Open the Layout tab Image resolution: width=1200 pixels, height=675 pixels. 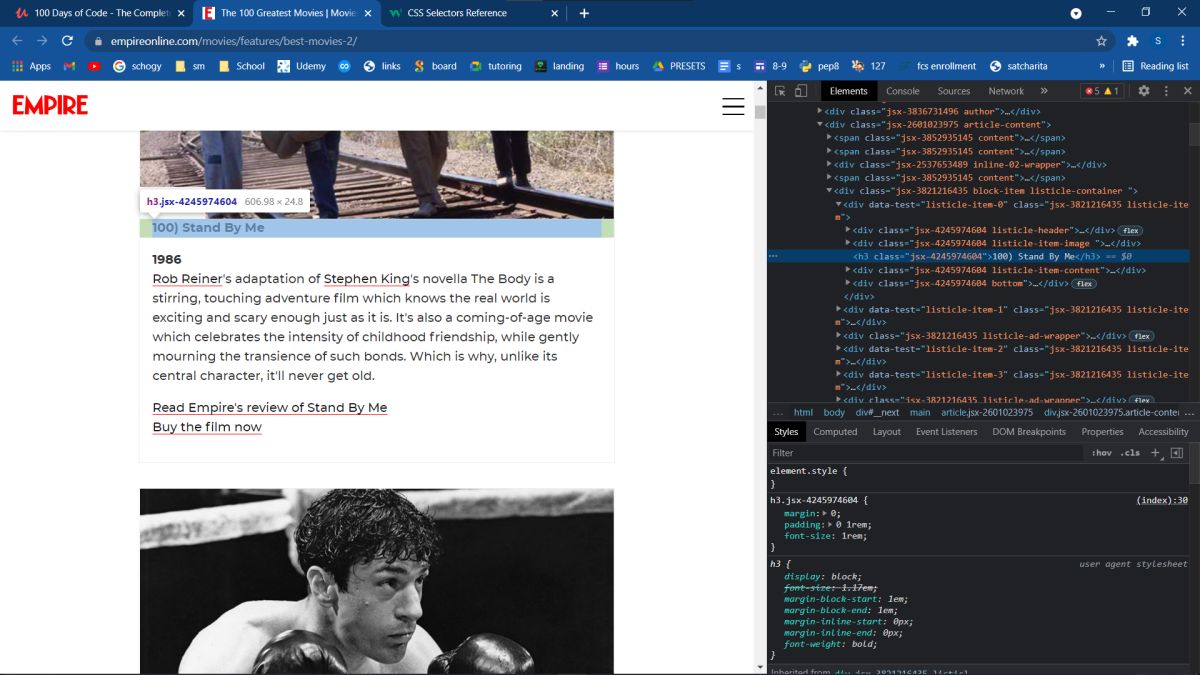pyautogui.click(x=887, y=432)
